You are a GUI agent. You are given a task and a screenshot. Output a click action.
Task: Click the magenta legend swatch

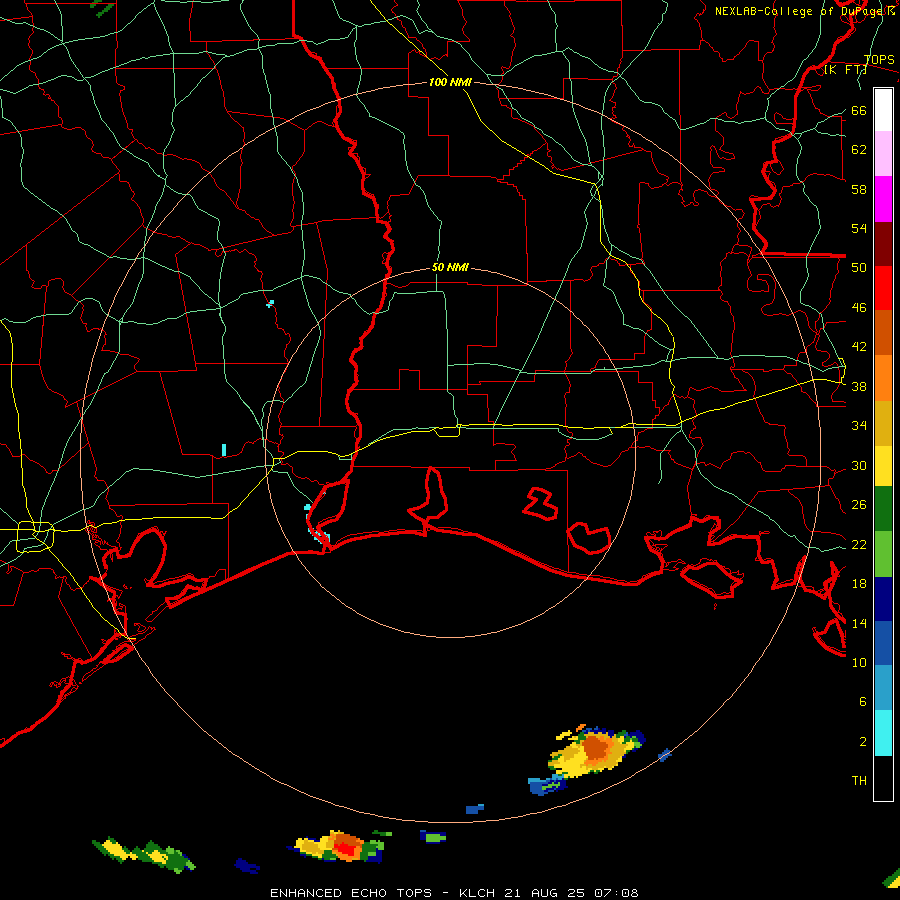(883, 199)
